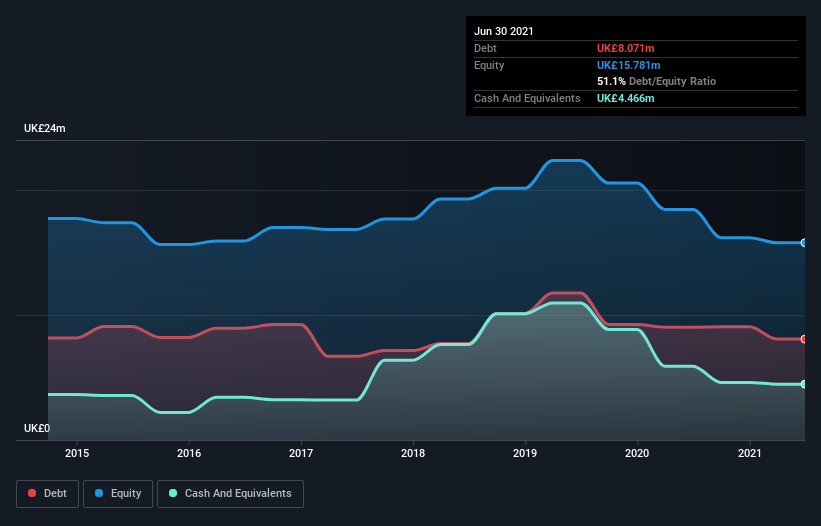821x526 pixels.
Task: Toggle the Equity legend button
Action: pyautogui.click(x=118, y=494)
